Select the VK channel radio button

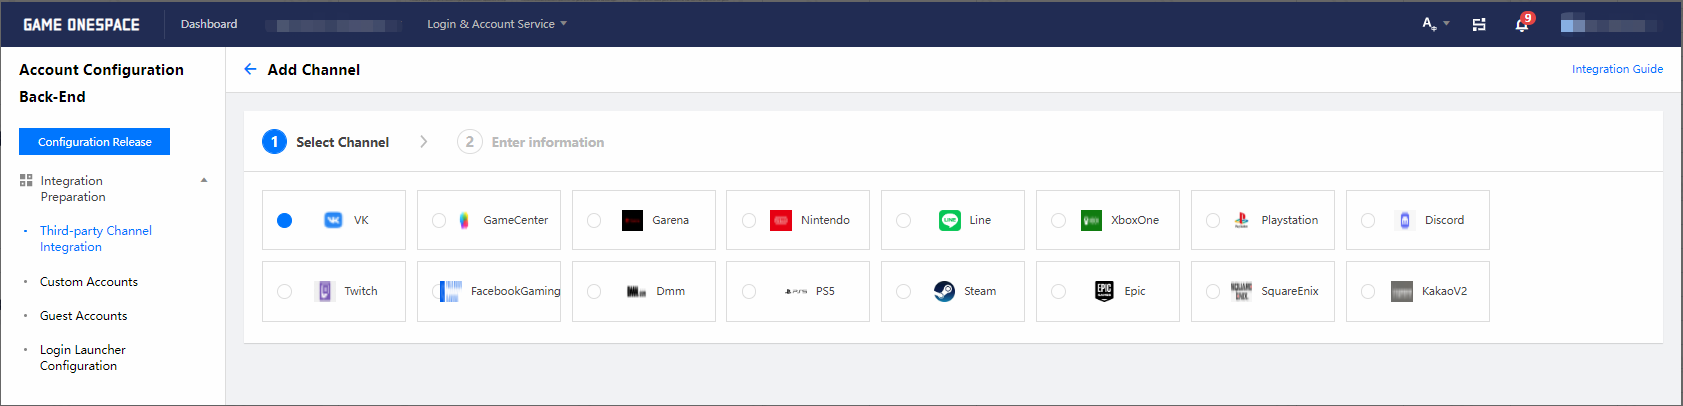[285, 220]
